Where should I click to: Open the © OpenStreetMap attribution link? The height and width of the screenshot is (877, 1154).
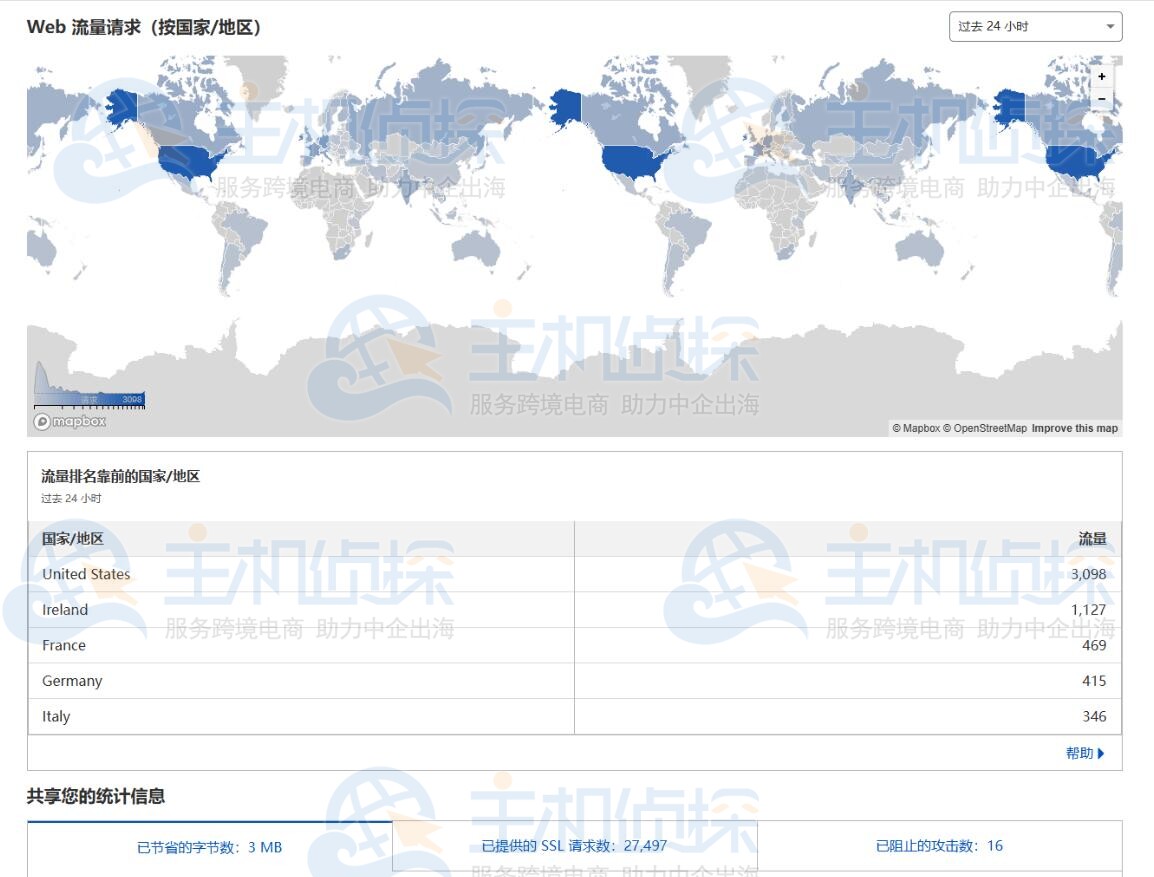click(x=985, y=428)
